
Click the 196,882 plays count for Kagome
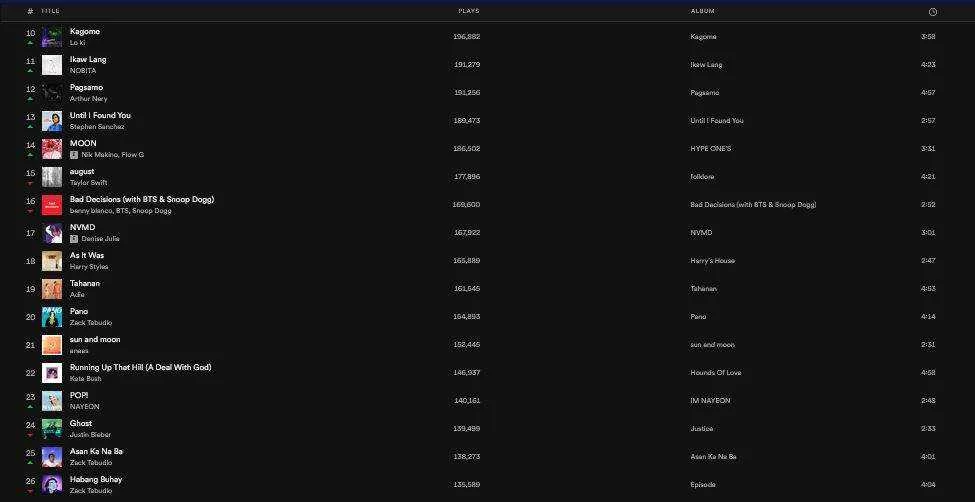[x=466, y=37]
